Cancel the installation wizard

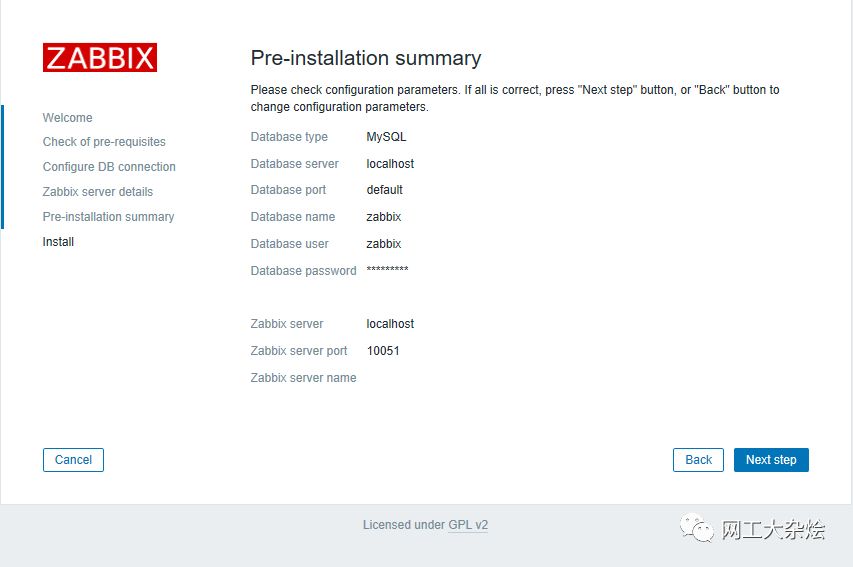[73, 460]
